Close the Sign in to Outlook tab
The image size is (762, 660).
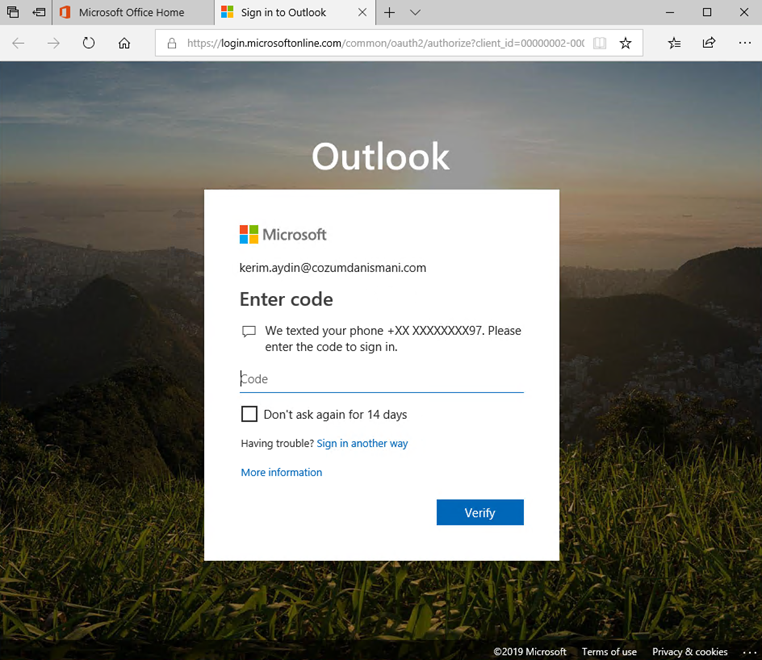(x=363, y=12)
